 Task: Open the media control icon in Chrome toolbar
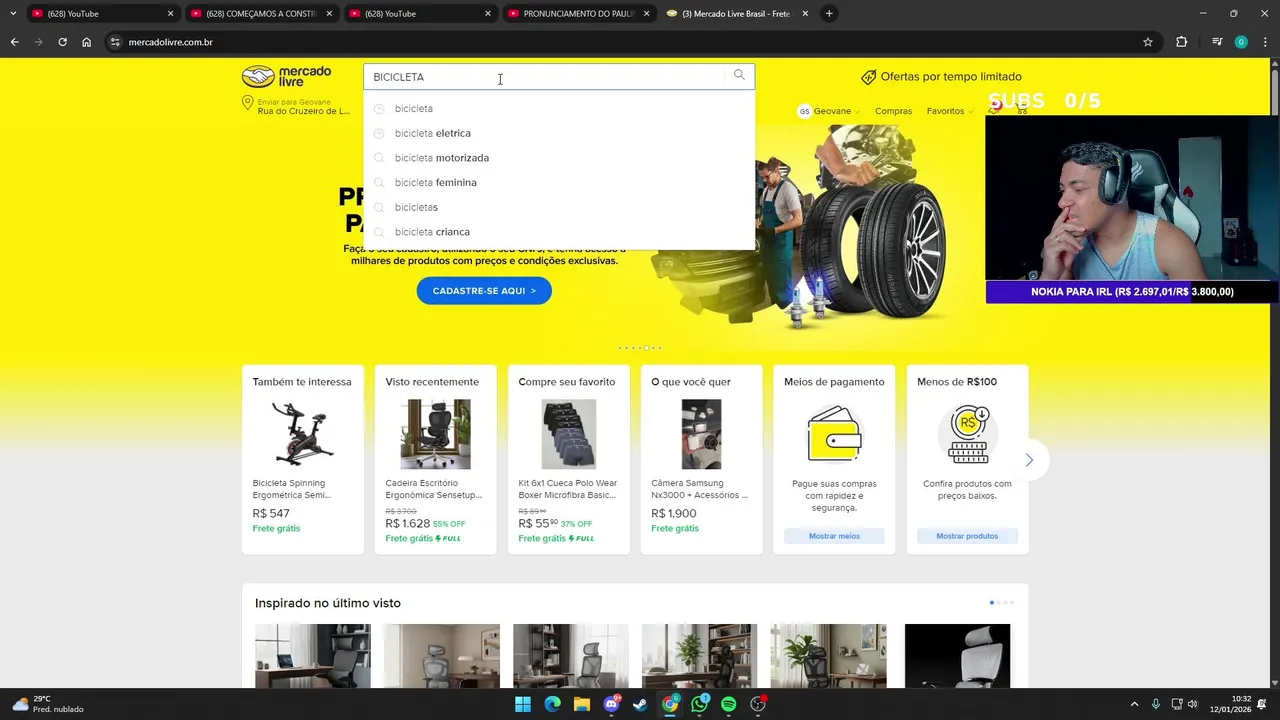(1216, 42)
